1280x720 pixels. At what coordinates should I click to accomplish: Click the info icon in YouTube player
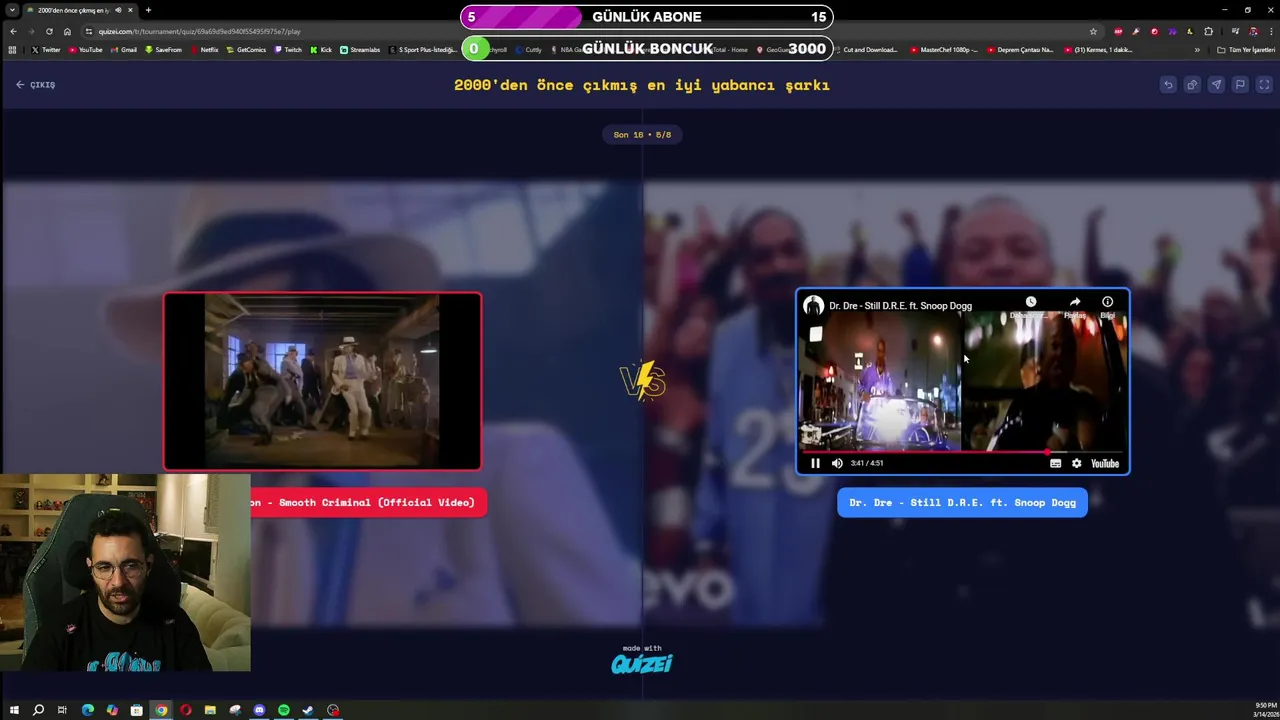(1107, 302)
